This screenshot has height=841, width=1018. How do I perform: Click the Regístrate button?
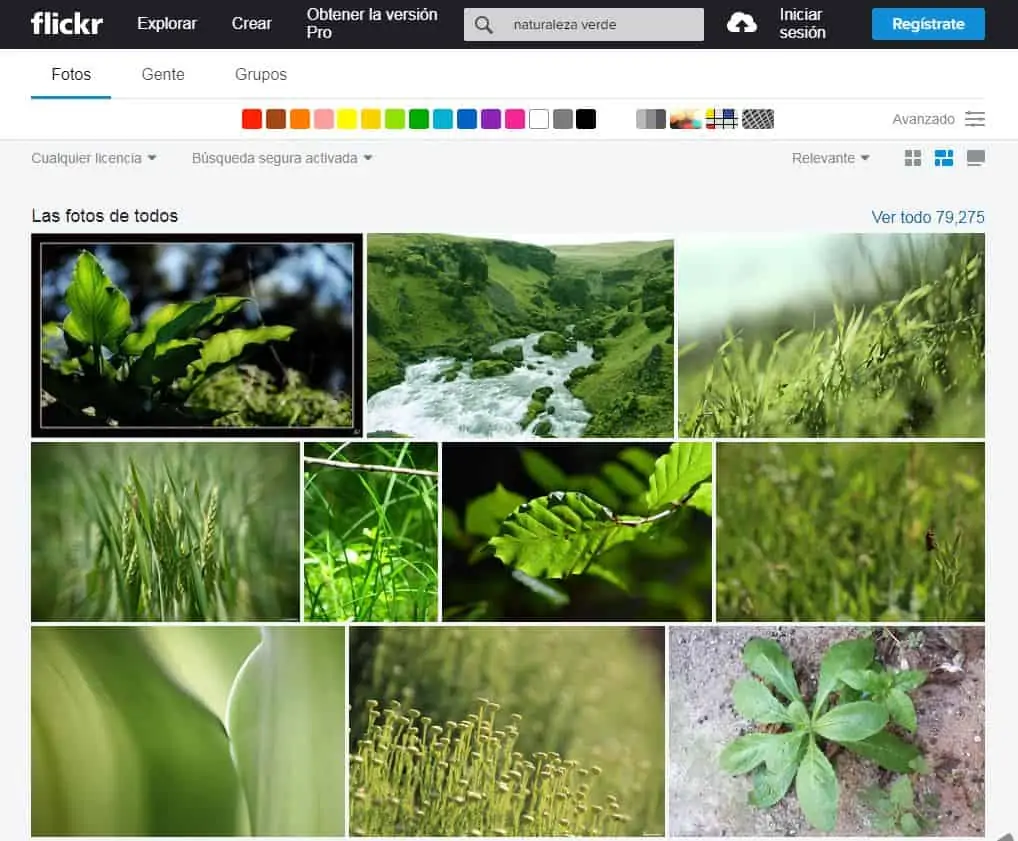click(928, 24)
